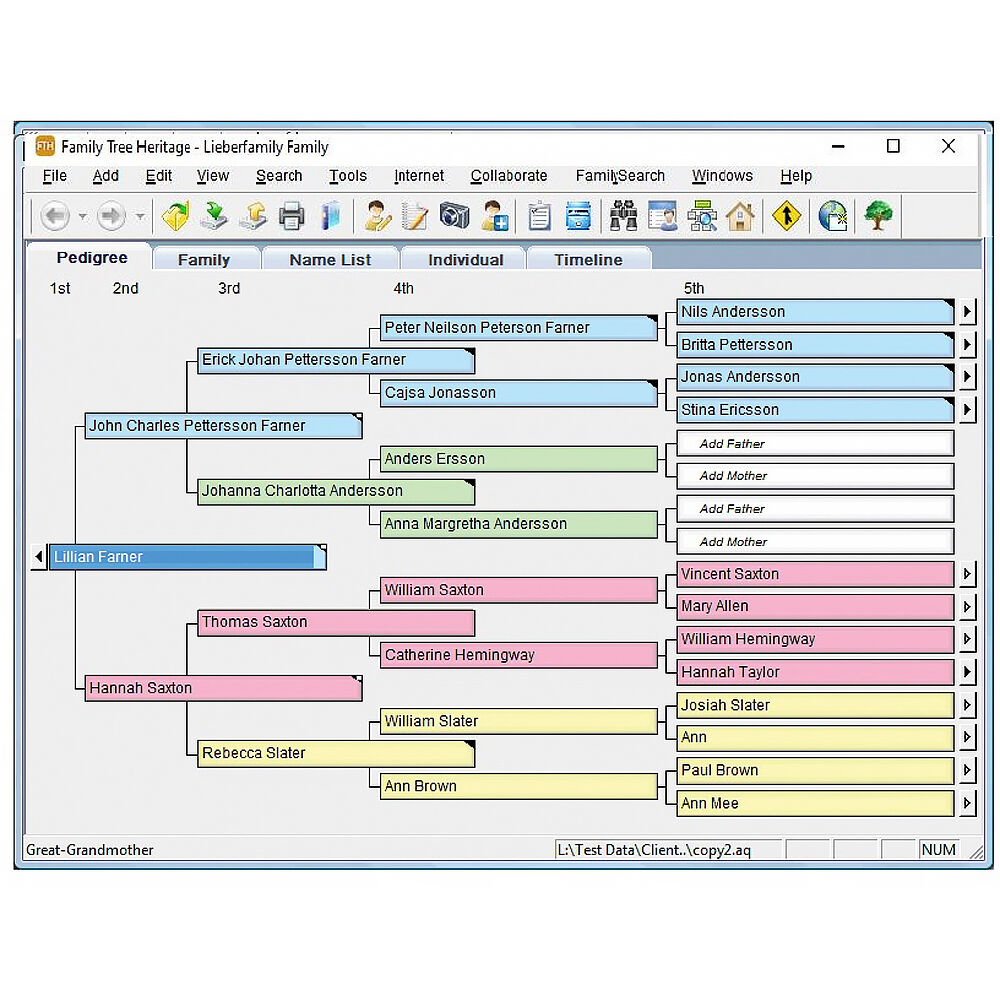
Task: Expand ancestors arrow beside Stina Ericsson
Action: click(967, 410)
